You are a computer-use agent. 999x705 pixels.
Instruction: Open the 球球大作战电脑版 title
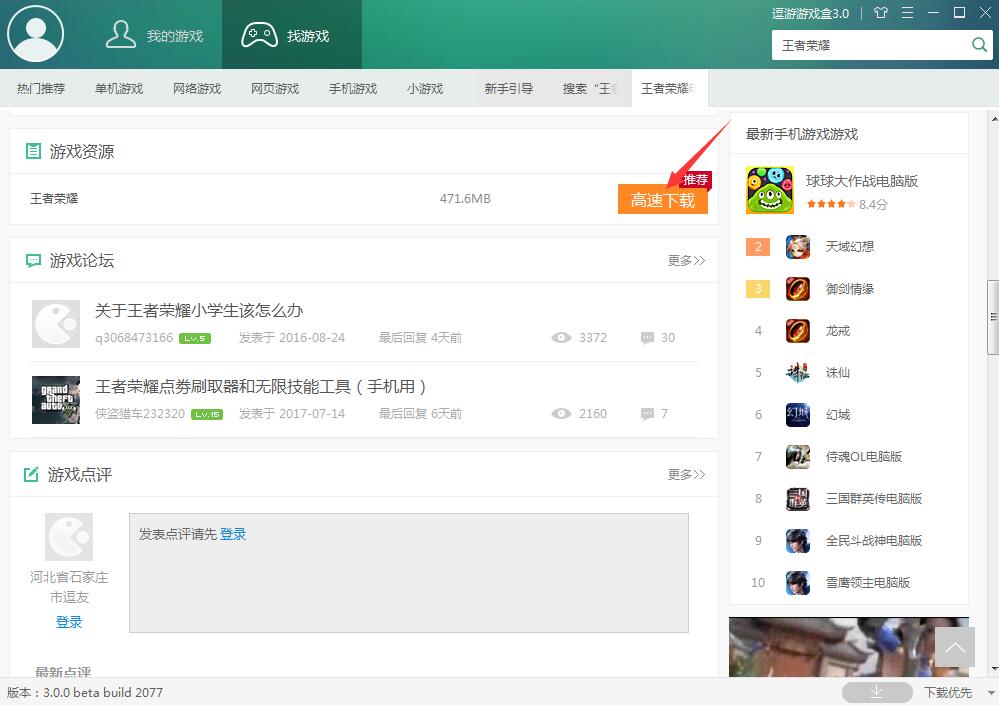tap(862, 181)
